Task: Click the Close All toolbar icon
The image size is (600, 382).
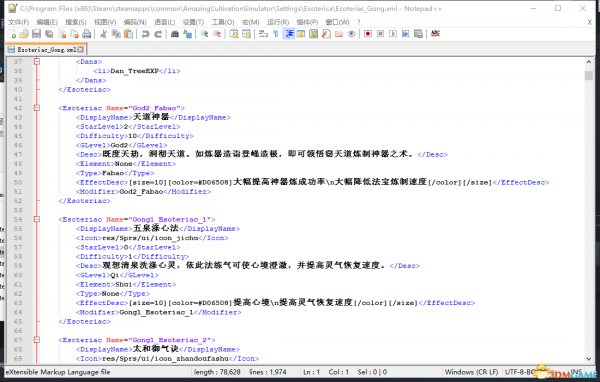Action: (x=74, y=34)
